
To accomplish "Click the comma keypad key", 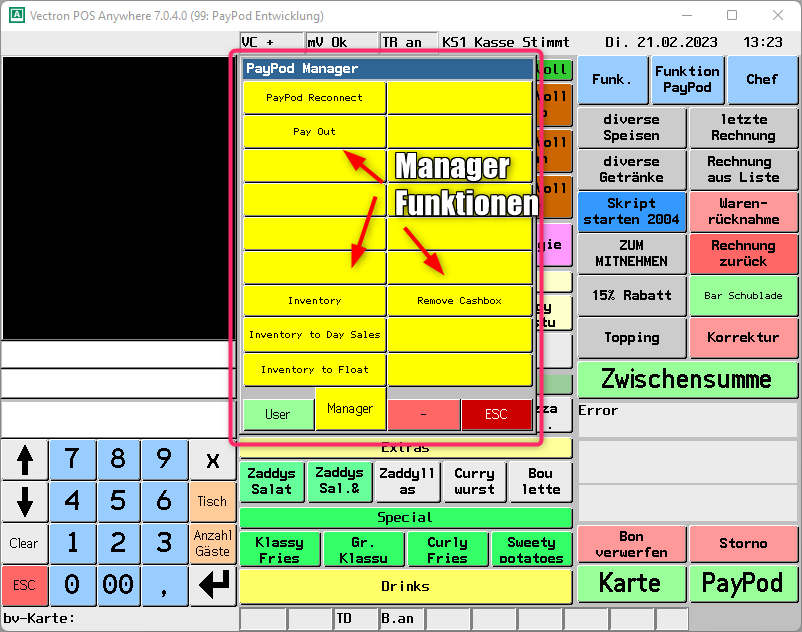I will tap(164, 585).
